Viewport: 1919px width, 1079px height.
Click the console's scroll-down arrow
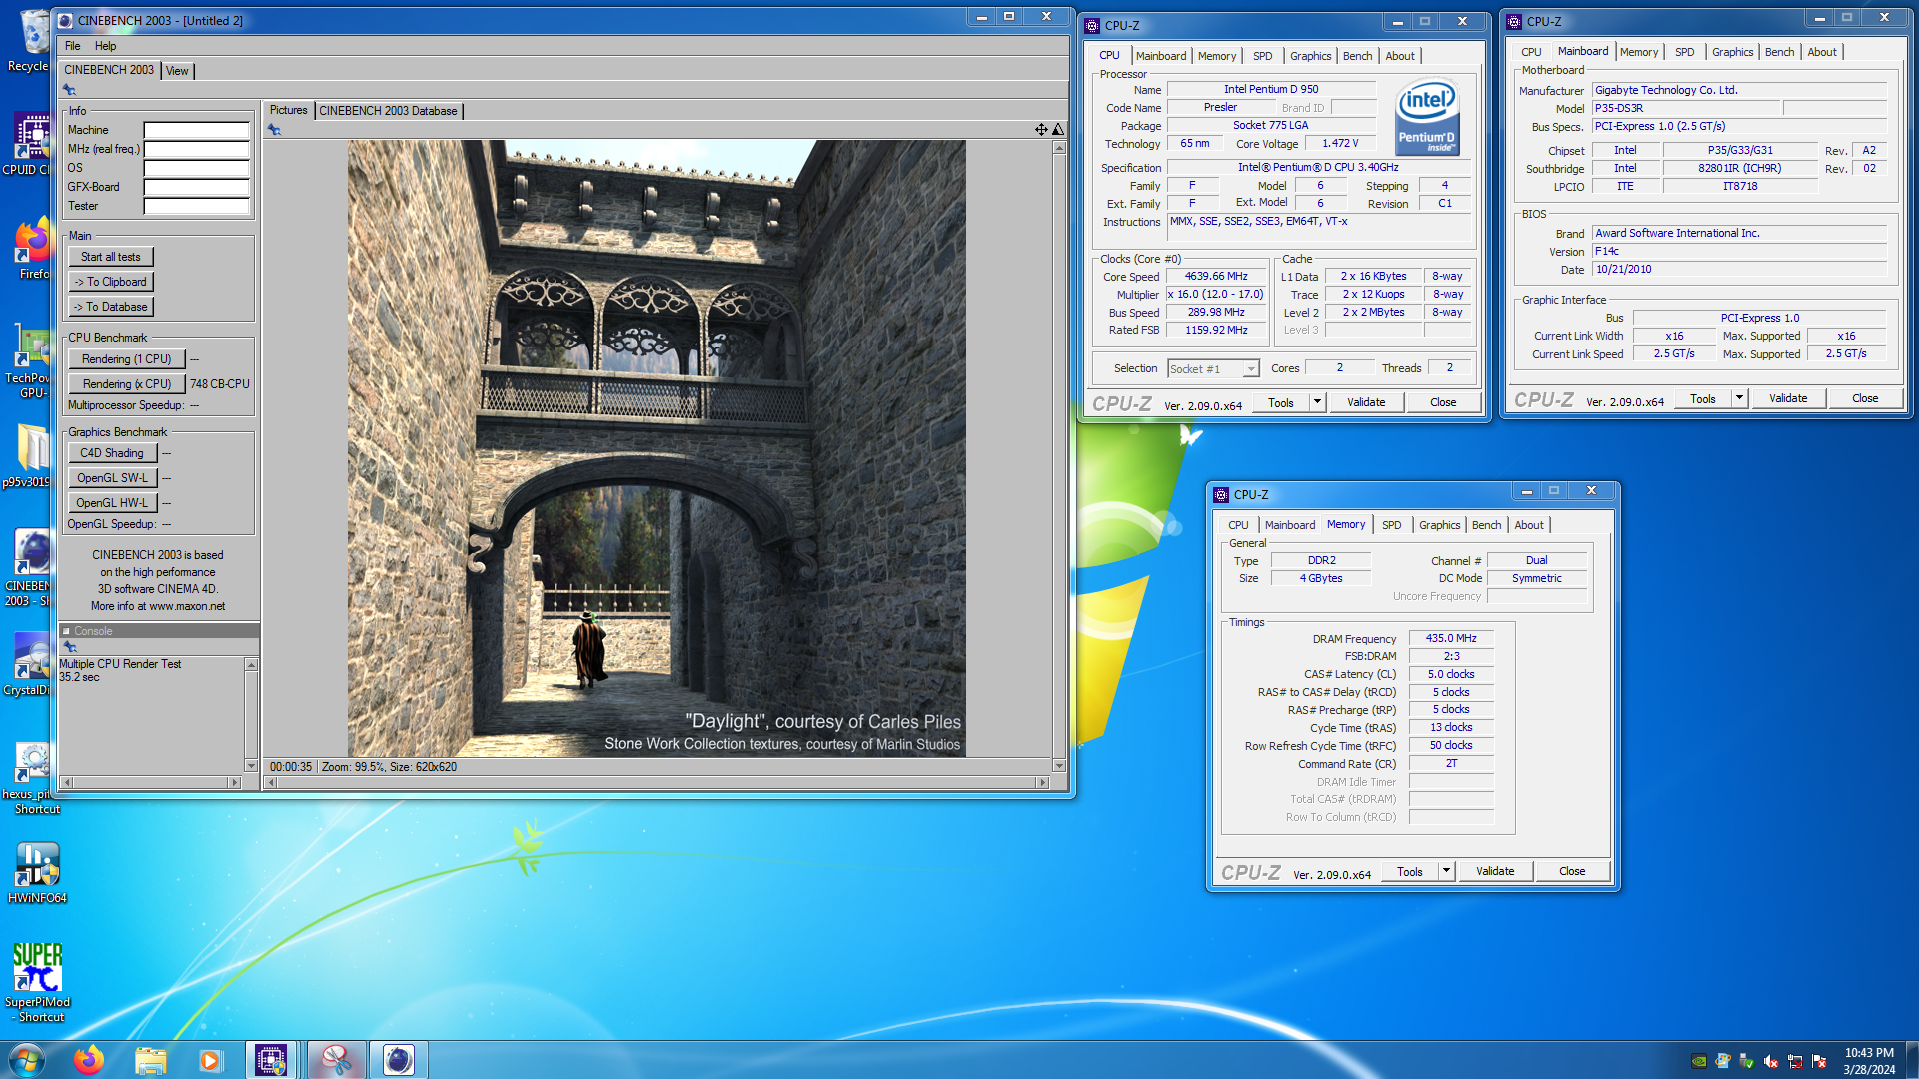tap(251, 766)
